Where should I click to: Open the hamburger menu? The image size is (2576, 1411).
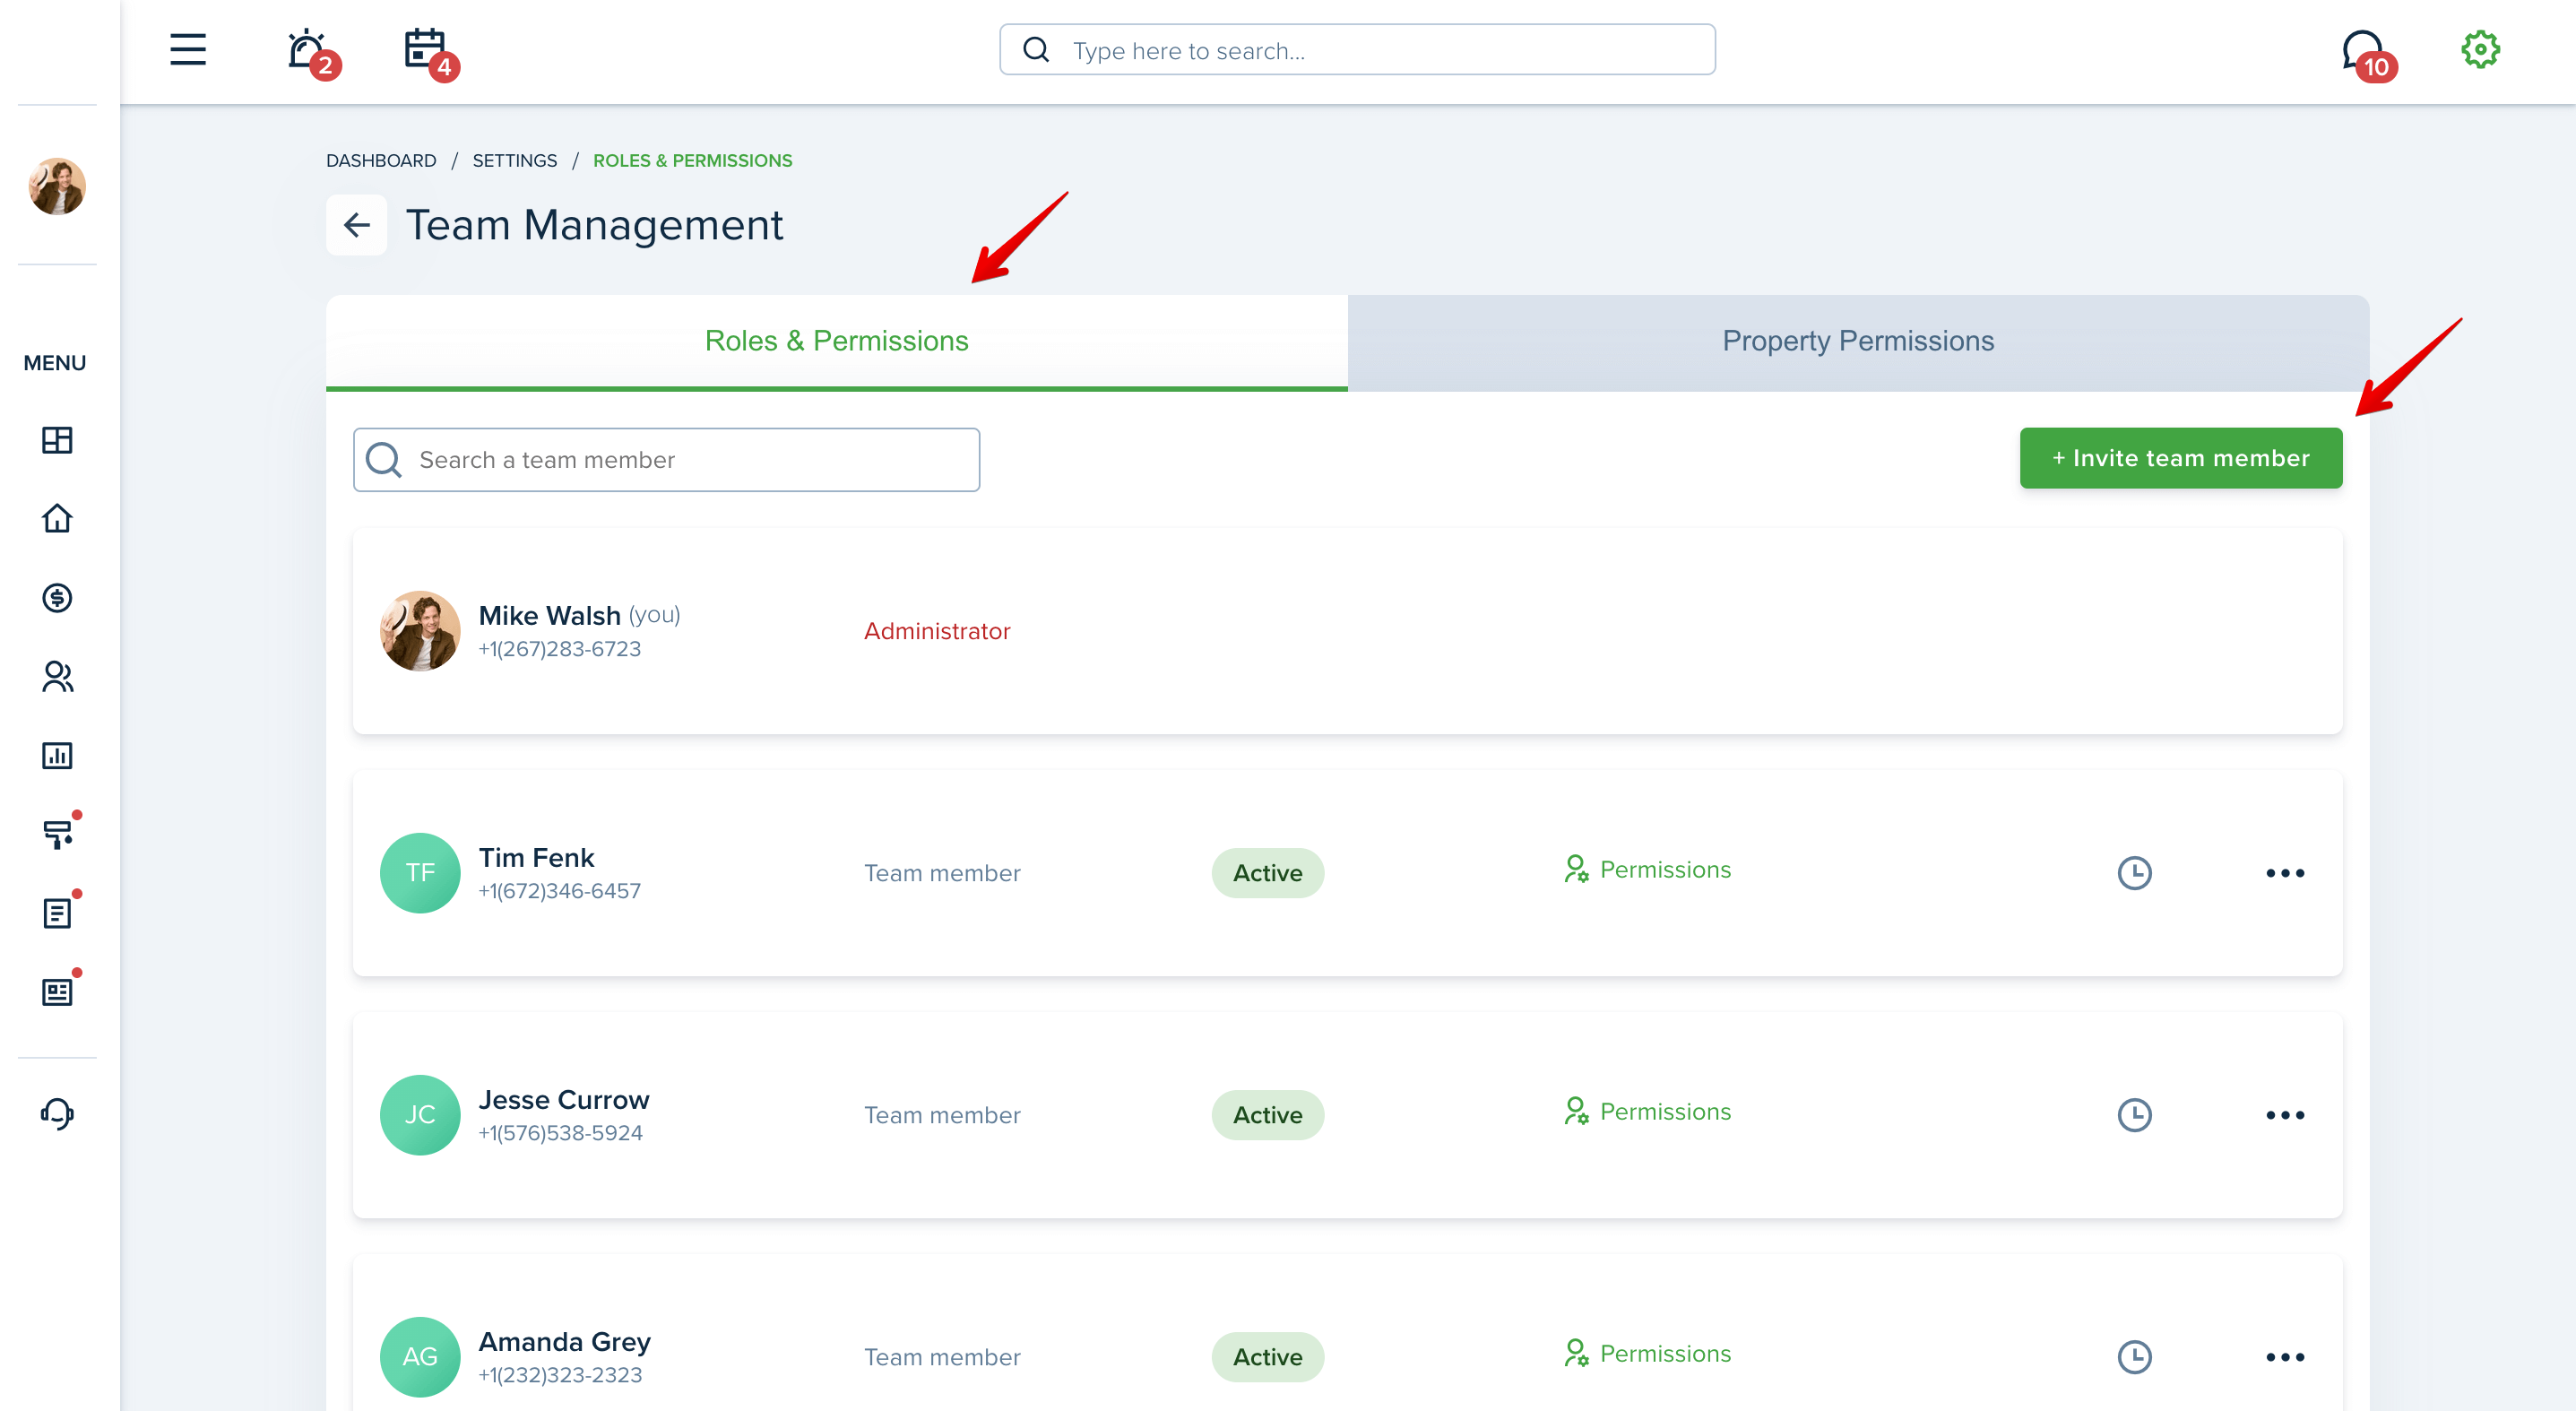tap(187, 49)
